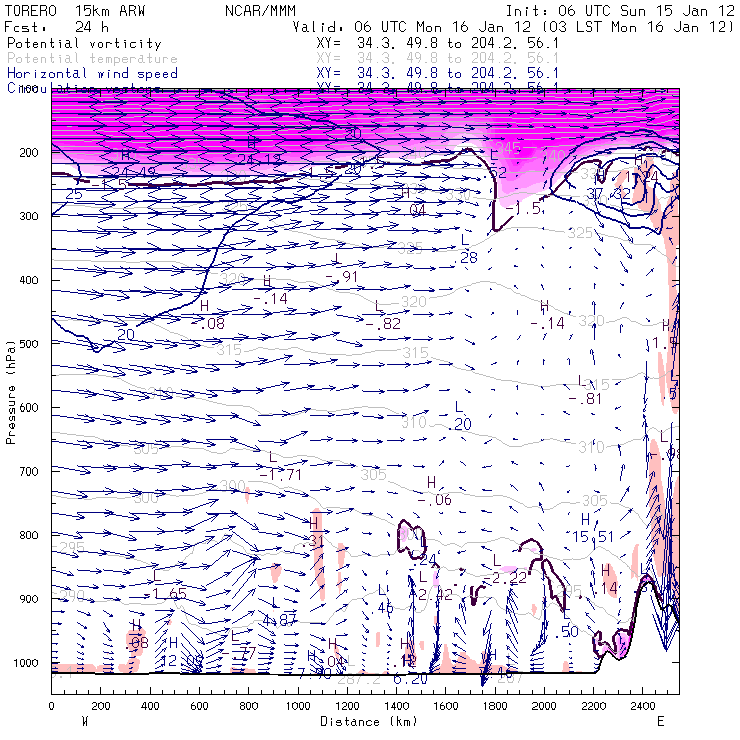Screen dimensions: 740x740
Task: Click the 'Pressure (hPa)' vertical axis title
Action: (x=10, y=392)
